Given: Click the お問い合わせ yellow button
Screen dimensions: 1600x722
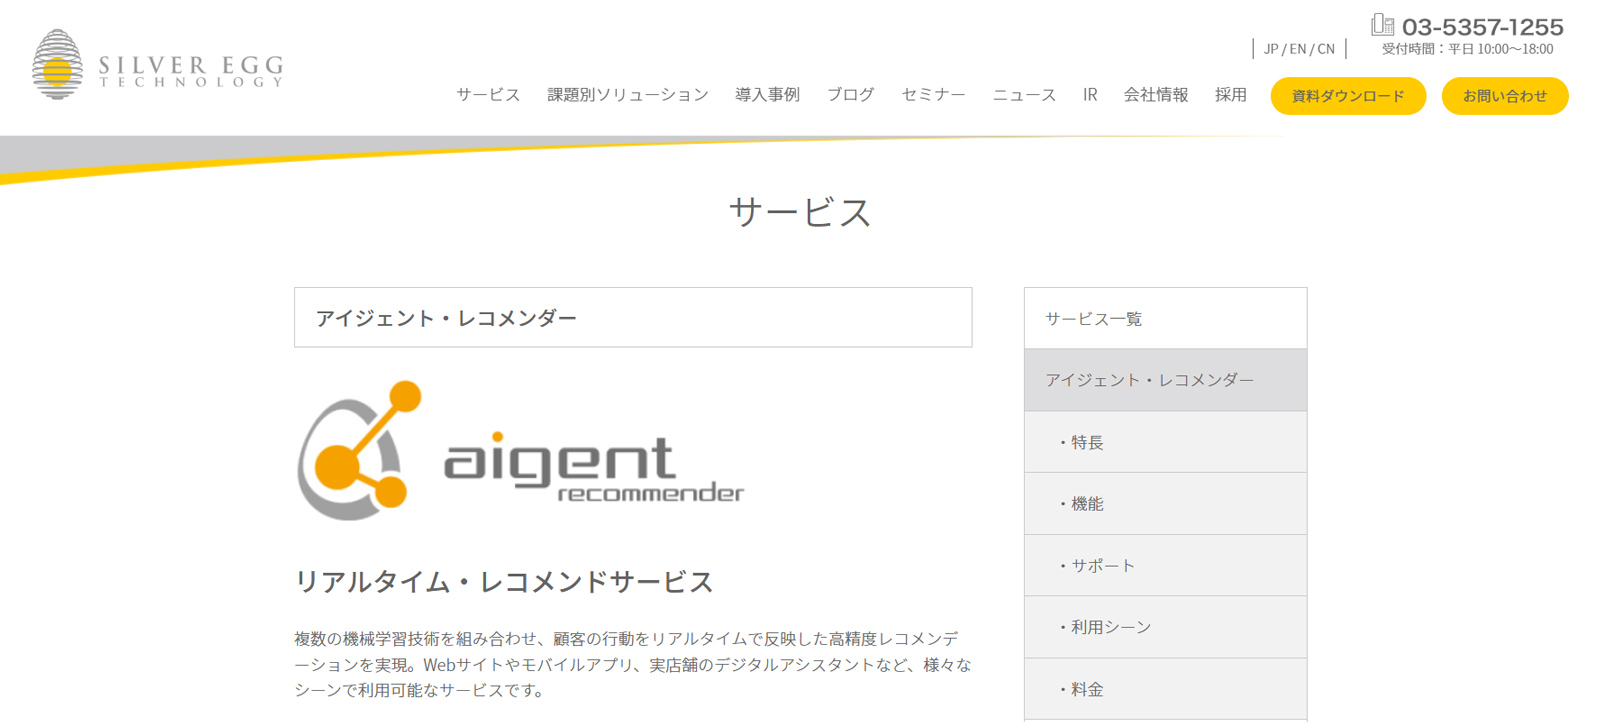Looking at the screenshot, I should pos(1505,96).
